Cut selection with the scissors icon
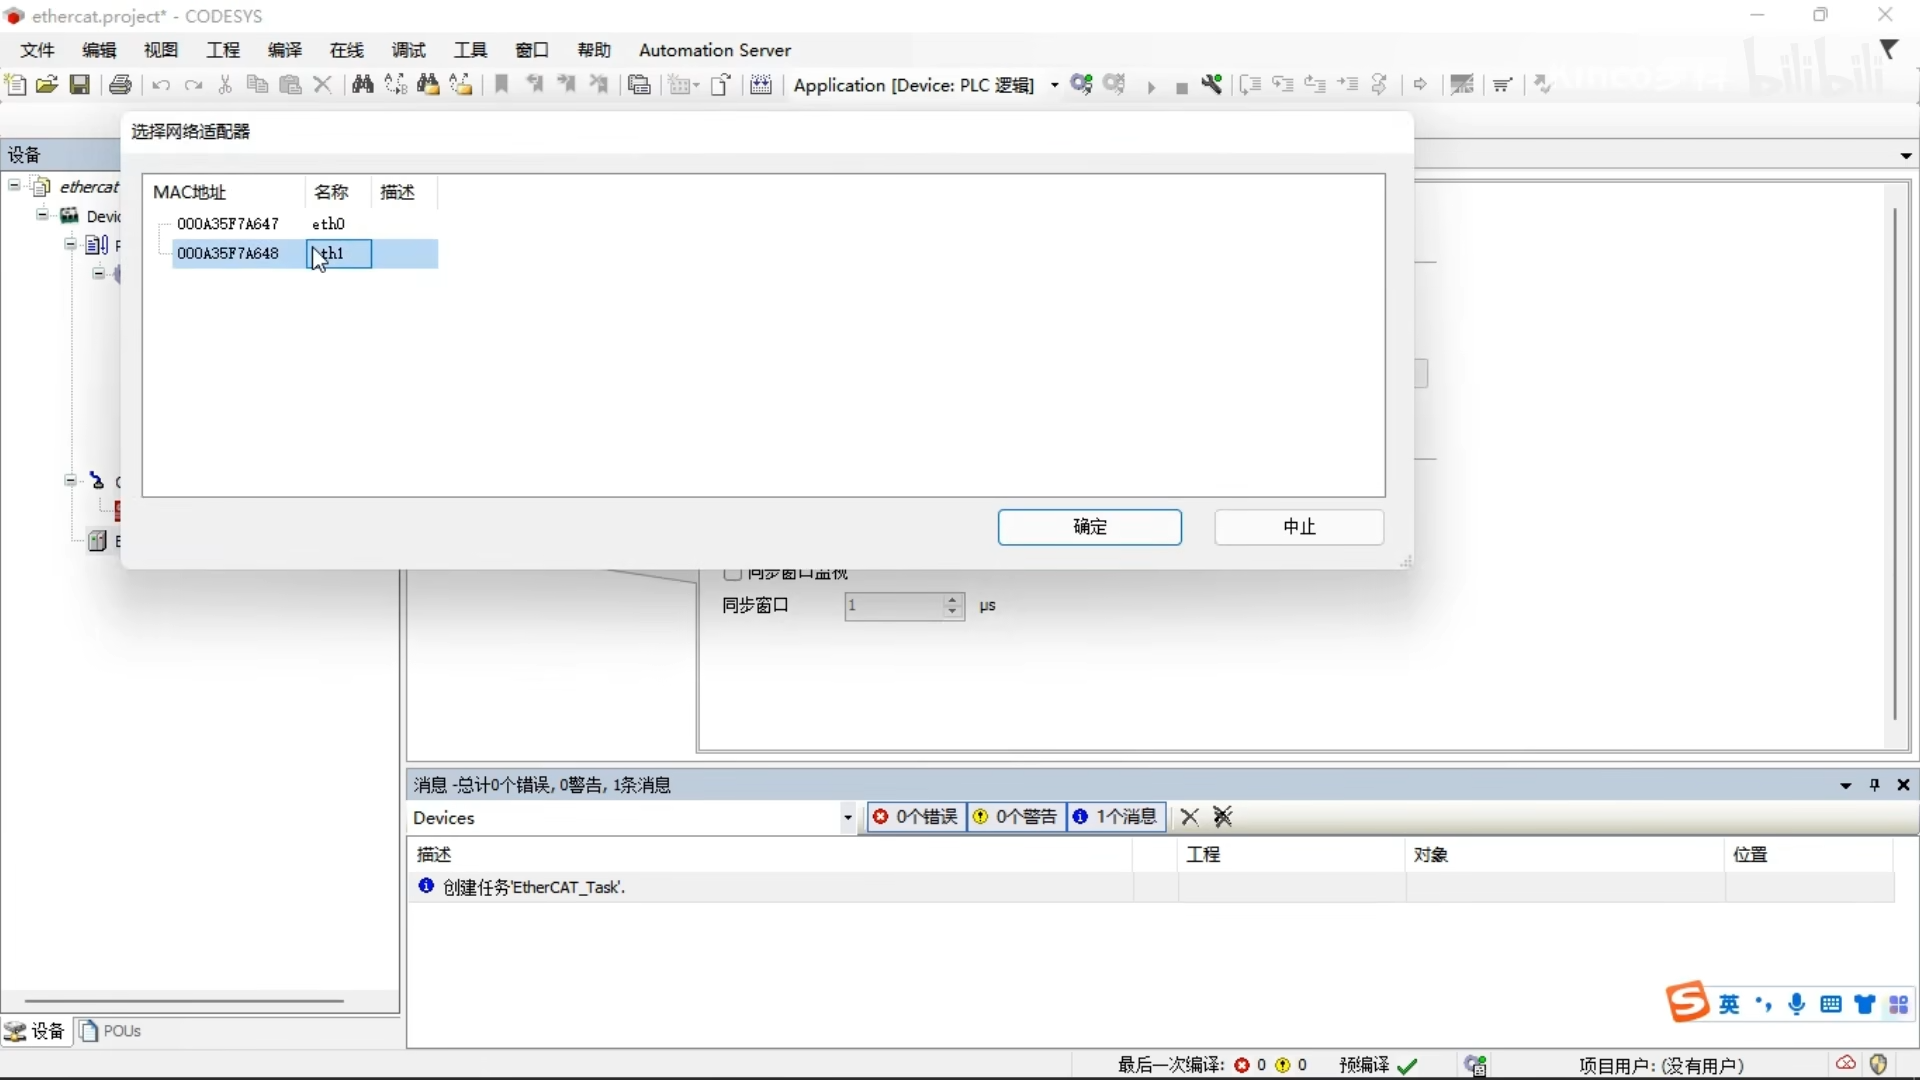Viewport: 1920px width, 1080px height. 225,85
